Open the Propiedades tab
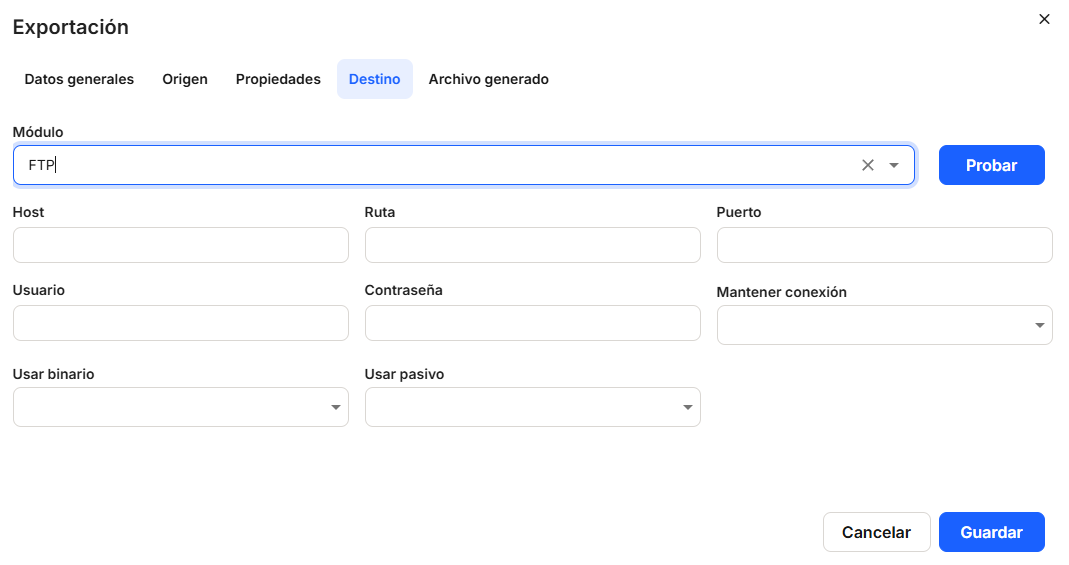The image size is (1069, 565). 278,79
